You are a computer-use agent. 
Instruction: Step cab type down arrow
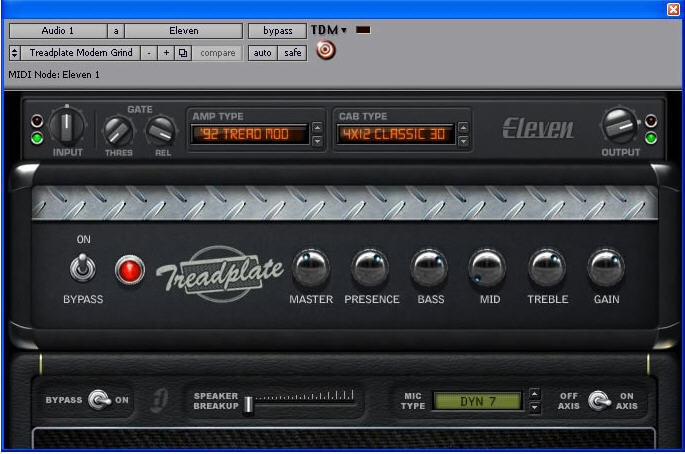coord(463,141)
